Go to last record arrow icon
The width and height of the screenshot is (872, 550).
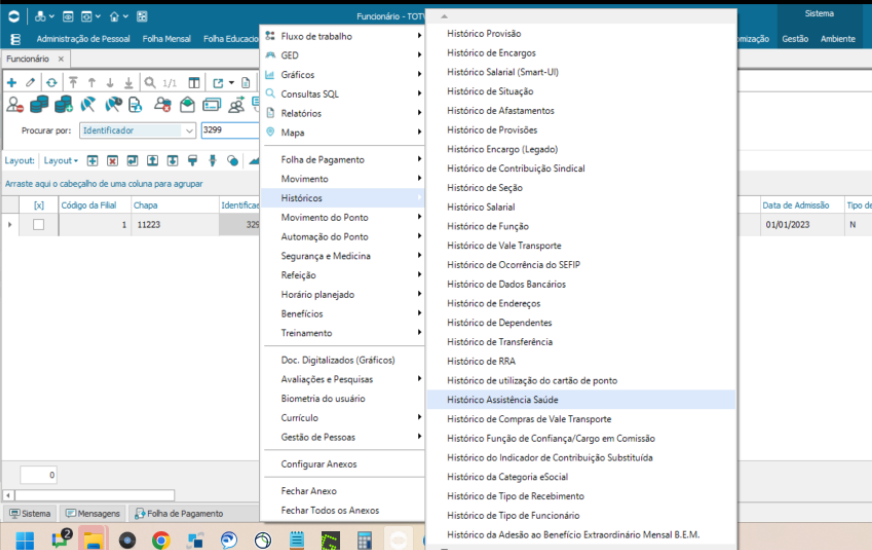[128, 83]
